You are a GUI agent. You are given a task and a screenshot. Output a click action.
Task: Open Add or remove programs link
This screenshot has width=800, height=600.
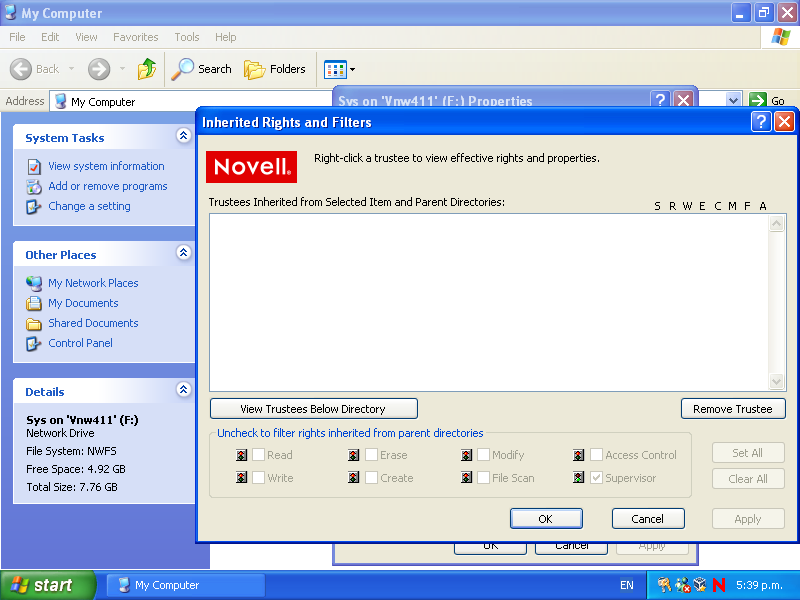(x=108, y=186)
